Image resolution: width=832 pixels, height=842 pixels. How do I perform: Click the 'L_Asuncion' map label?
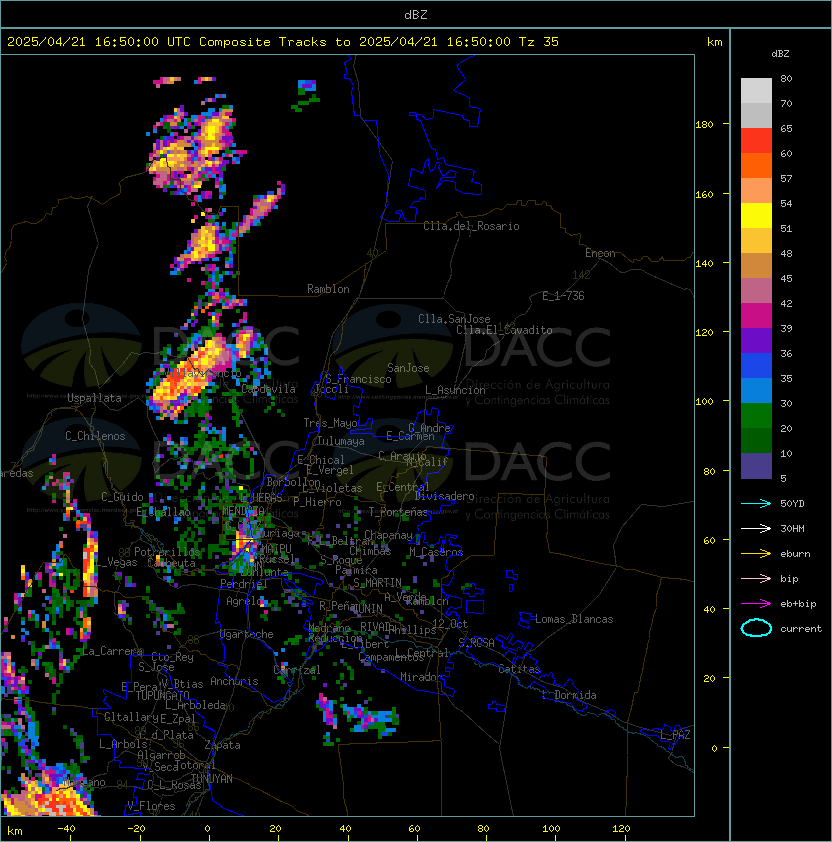click(455, 390)
